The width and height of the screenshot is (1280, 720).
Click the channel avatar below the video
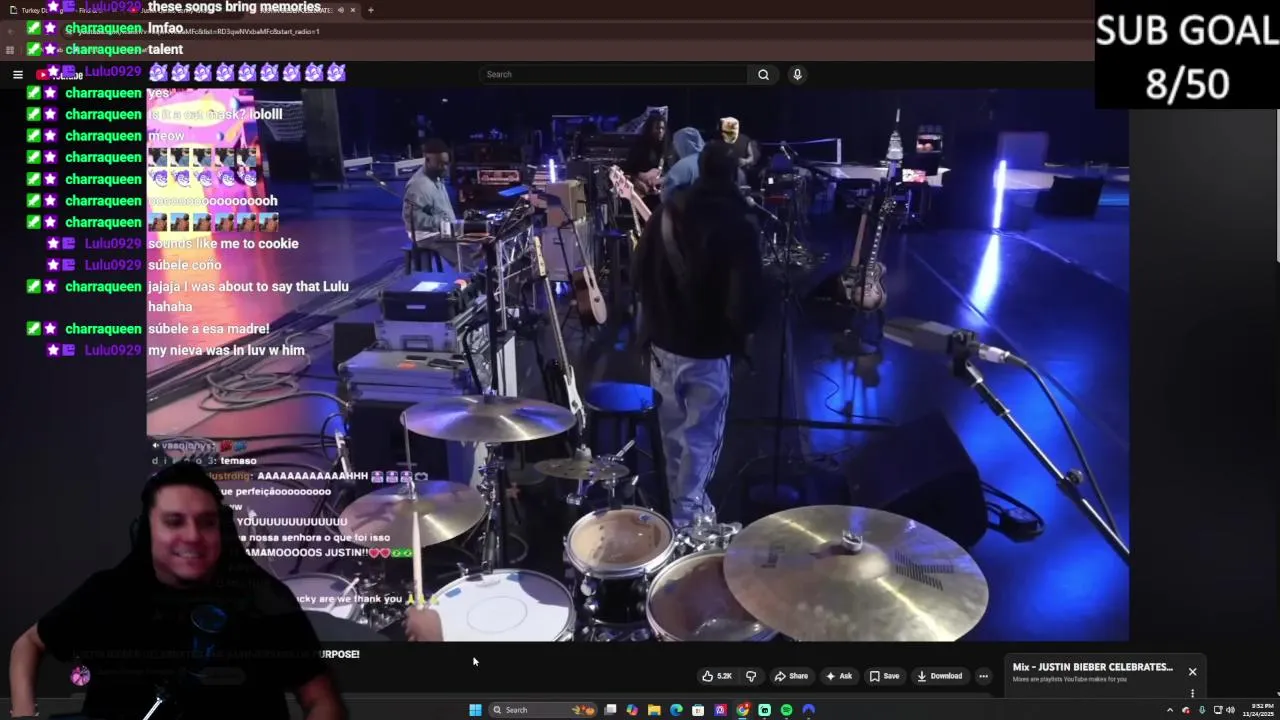click(x=80, y=676)
